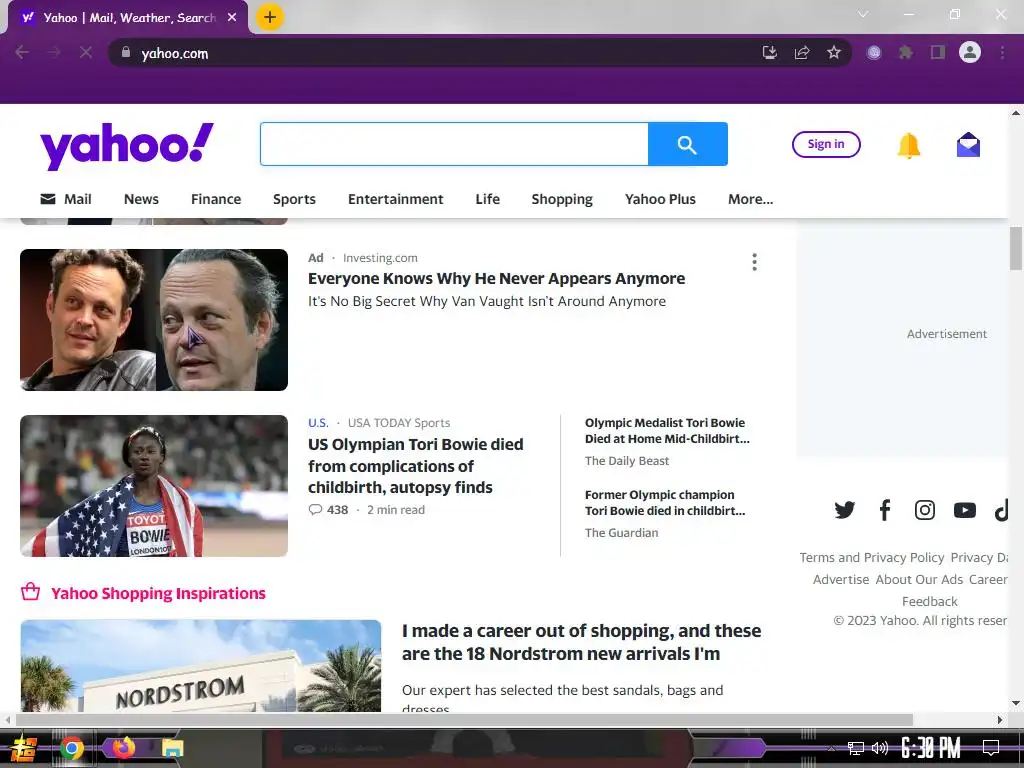Viewport: 1024px width, 768px height.
Task: Expand the More... navigation menu
Action: [750, 199]
